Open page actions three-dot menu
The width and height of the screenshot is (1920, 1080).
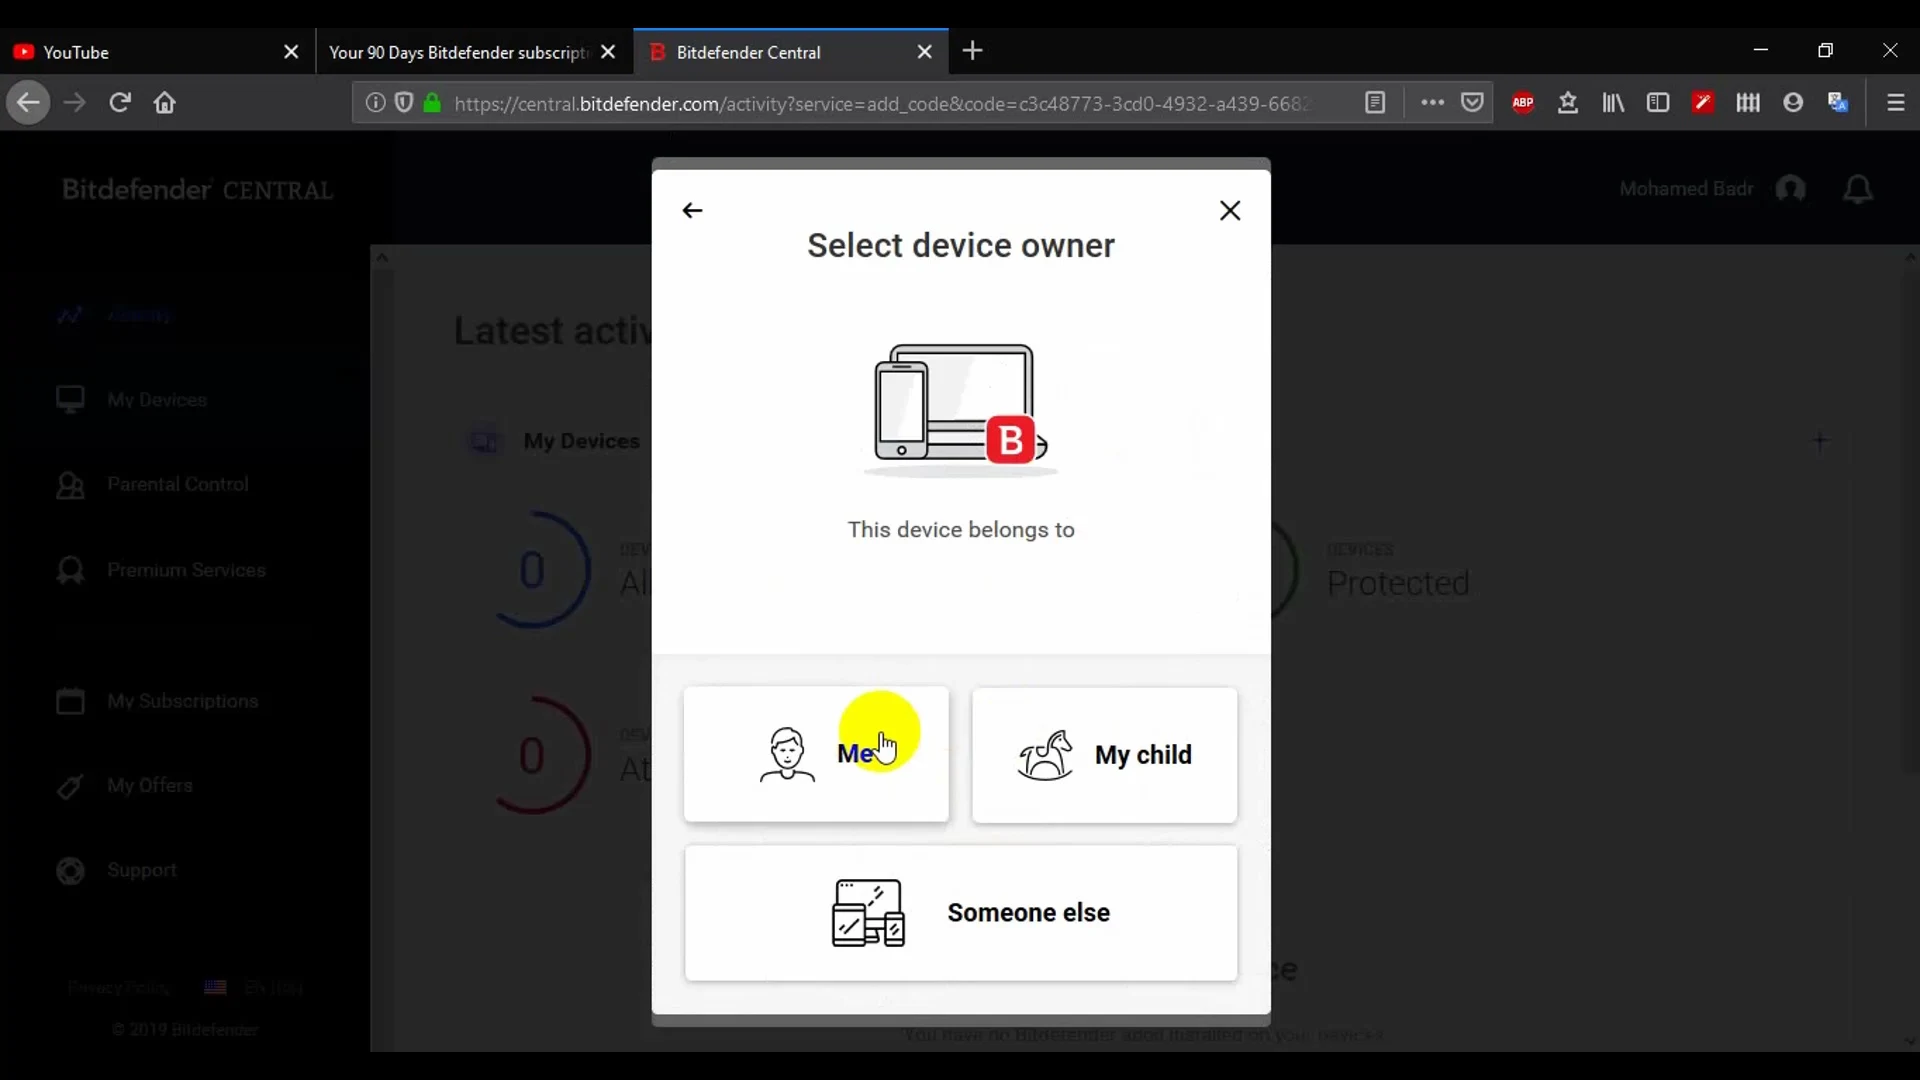click(x=1432, y=103)
